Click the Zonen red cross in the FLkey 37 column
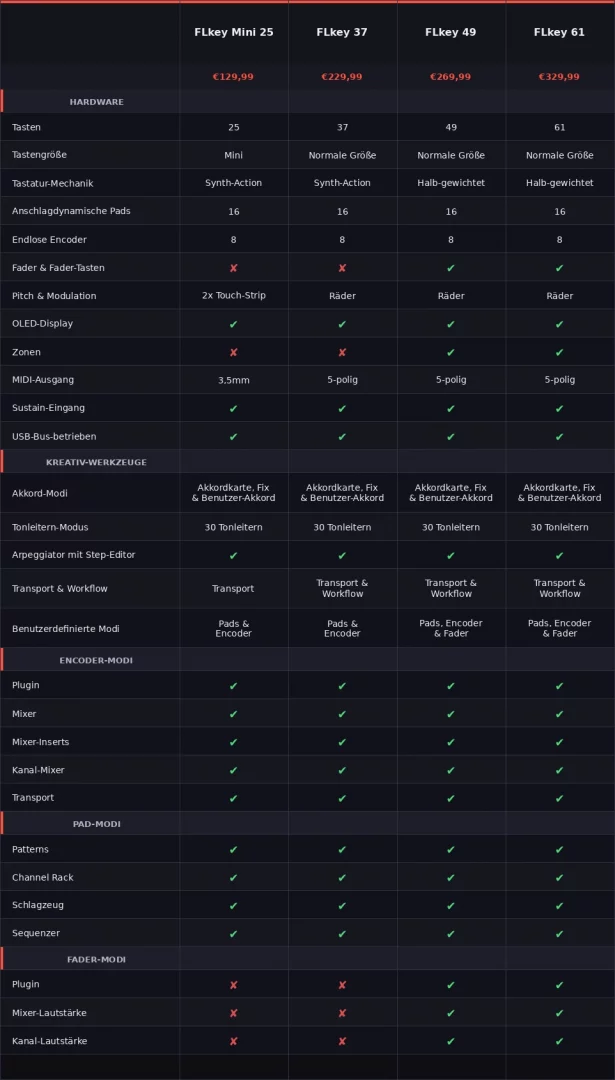615x1080 pixels. 342,352
